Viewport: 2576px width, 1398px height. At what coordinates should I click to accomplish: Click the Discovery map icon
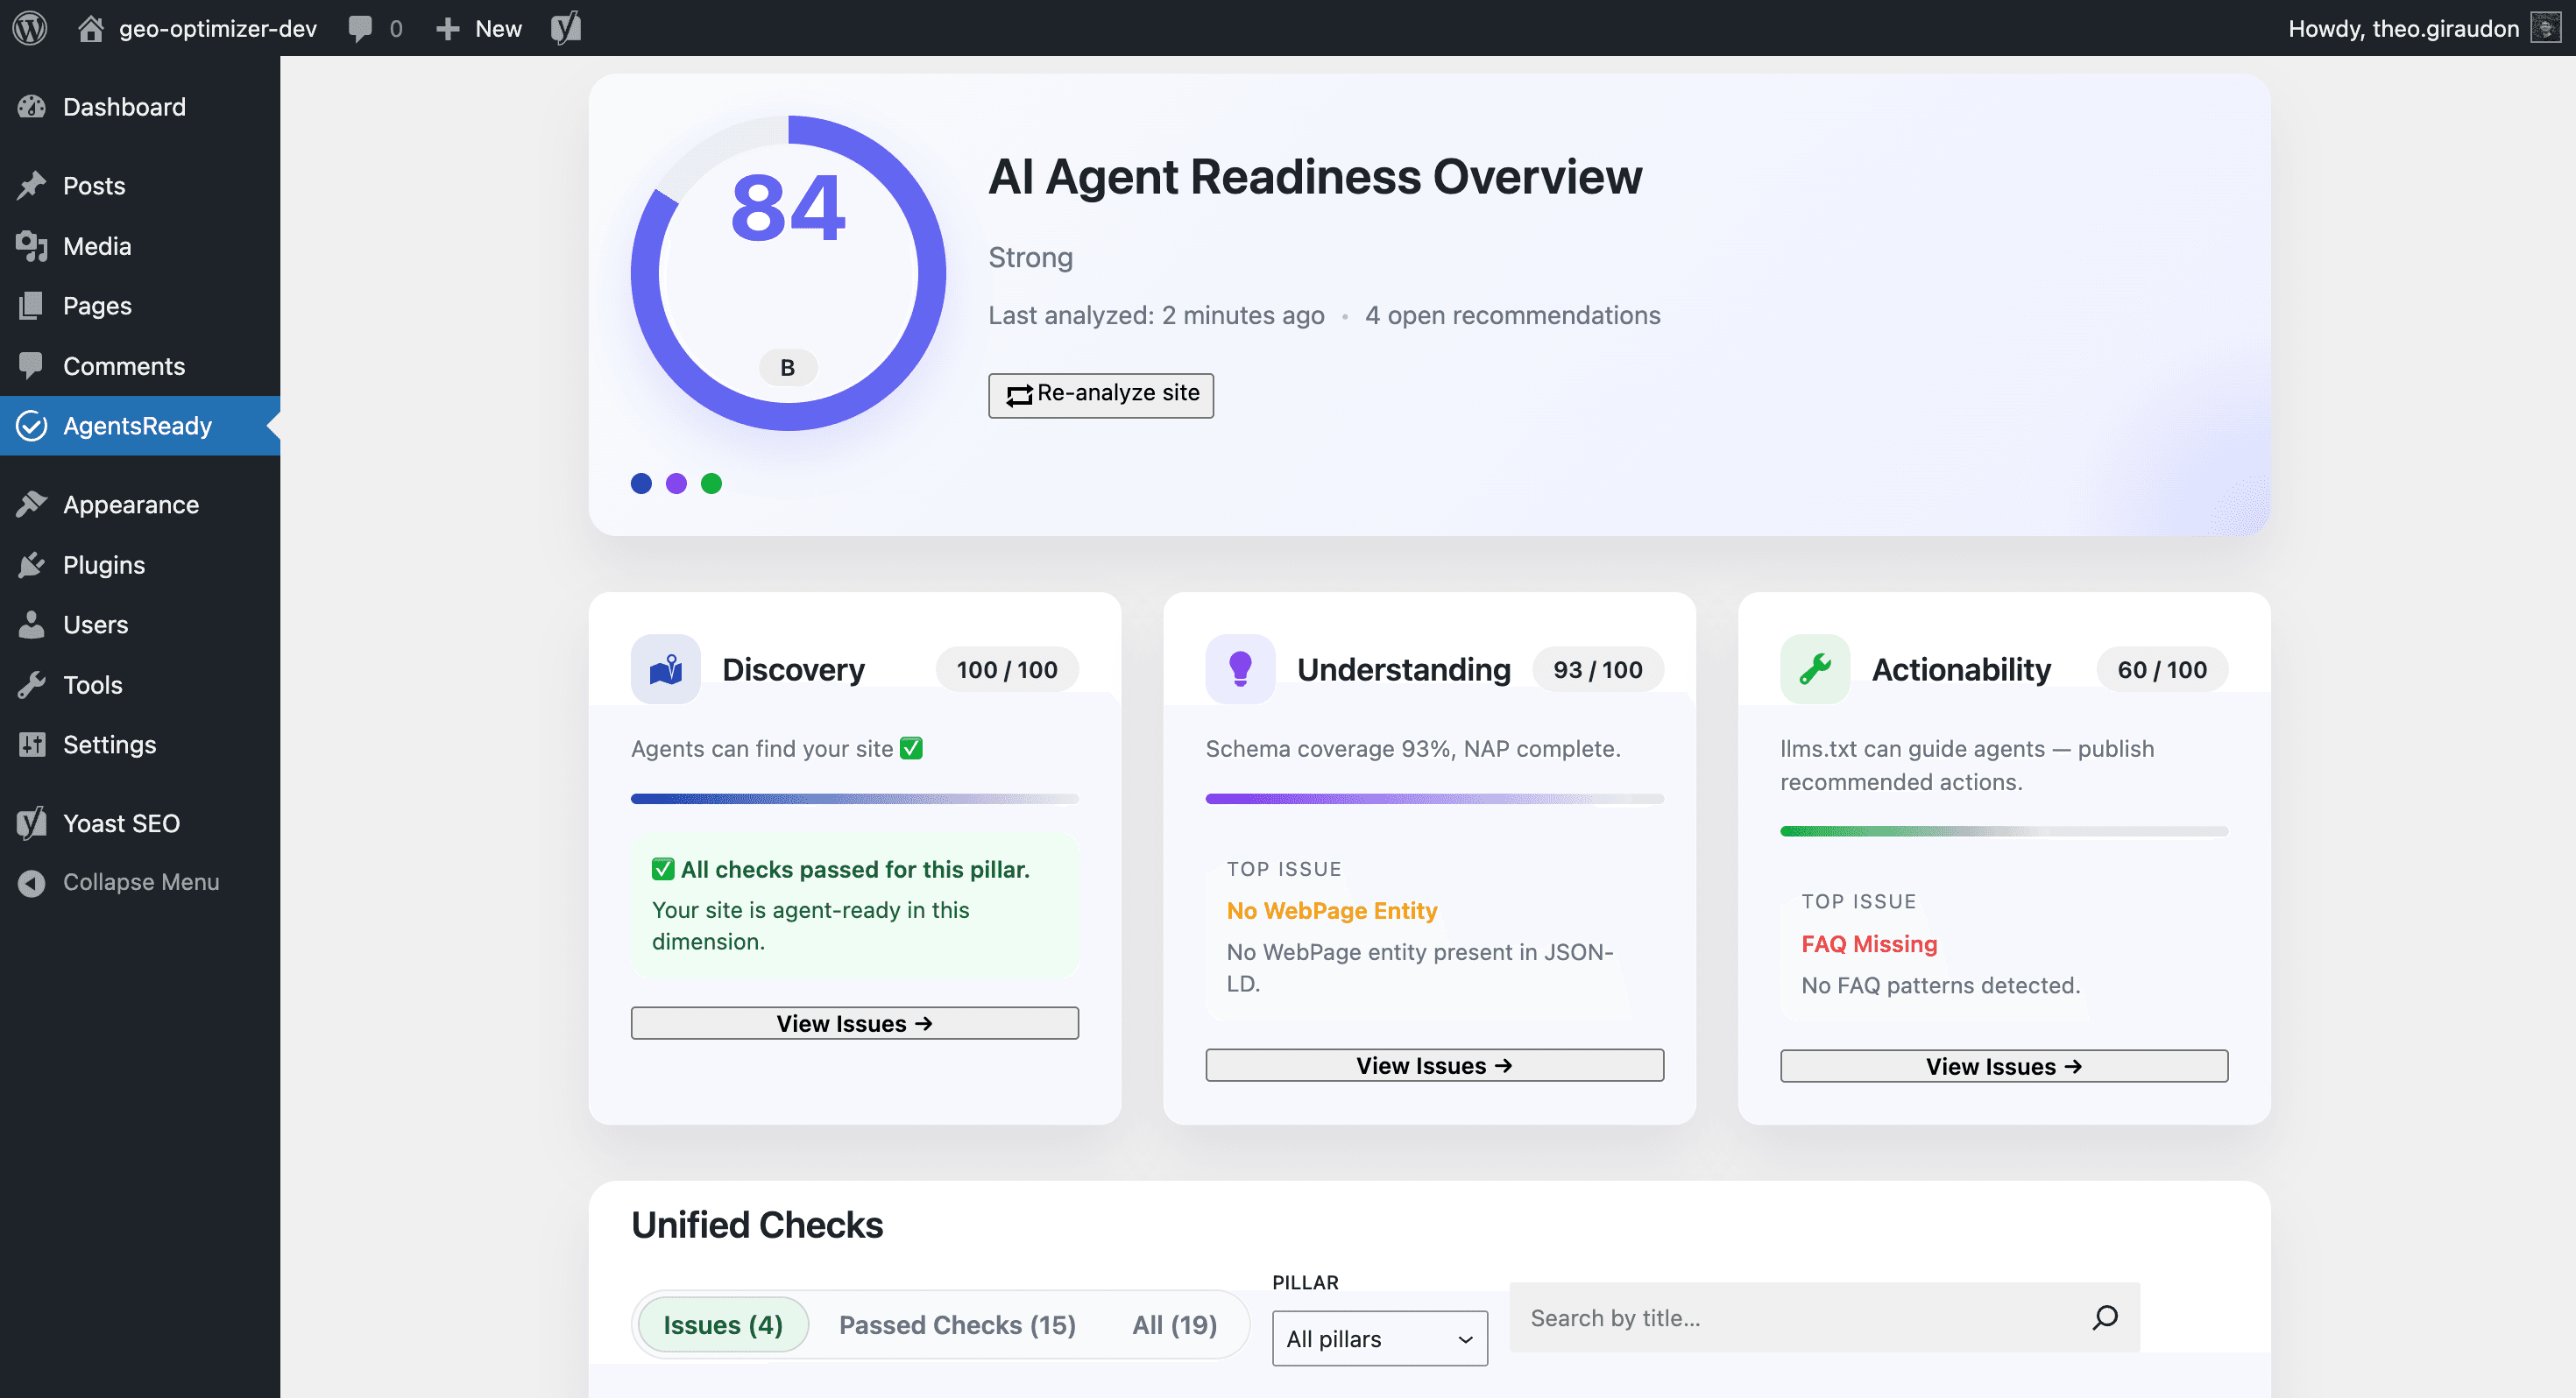click(x=665, y=668)
